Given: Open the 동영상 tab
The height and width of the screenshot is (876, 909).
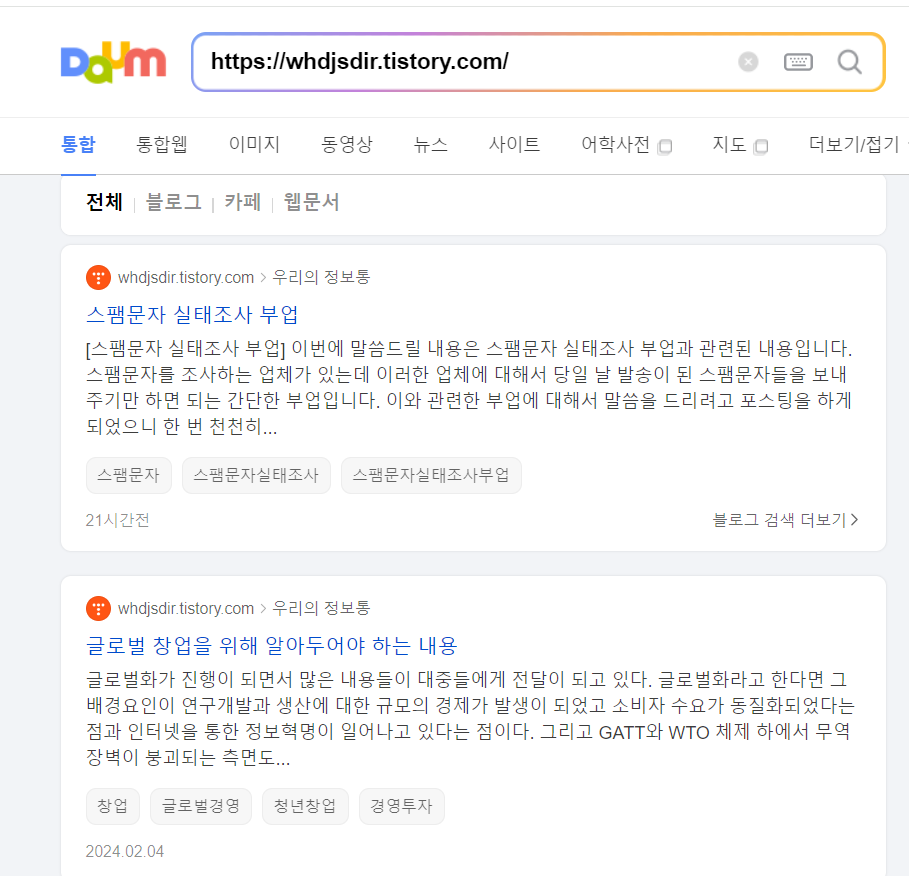Looking at the screenshot, I should coord(347,144).
